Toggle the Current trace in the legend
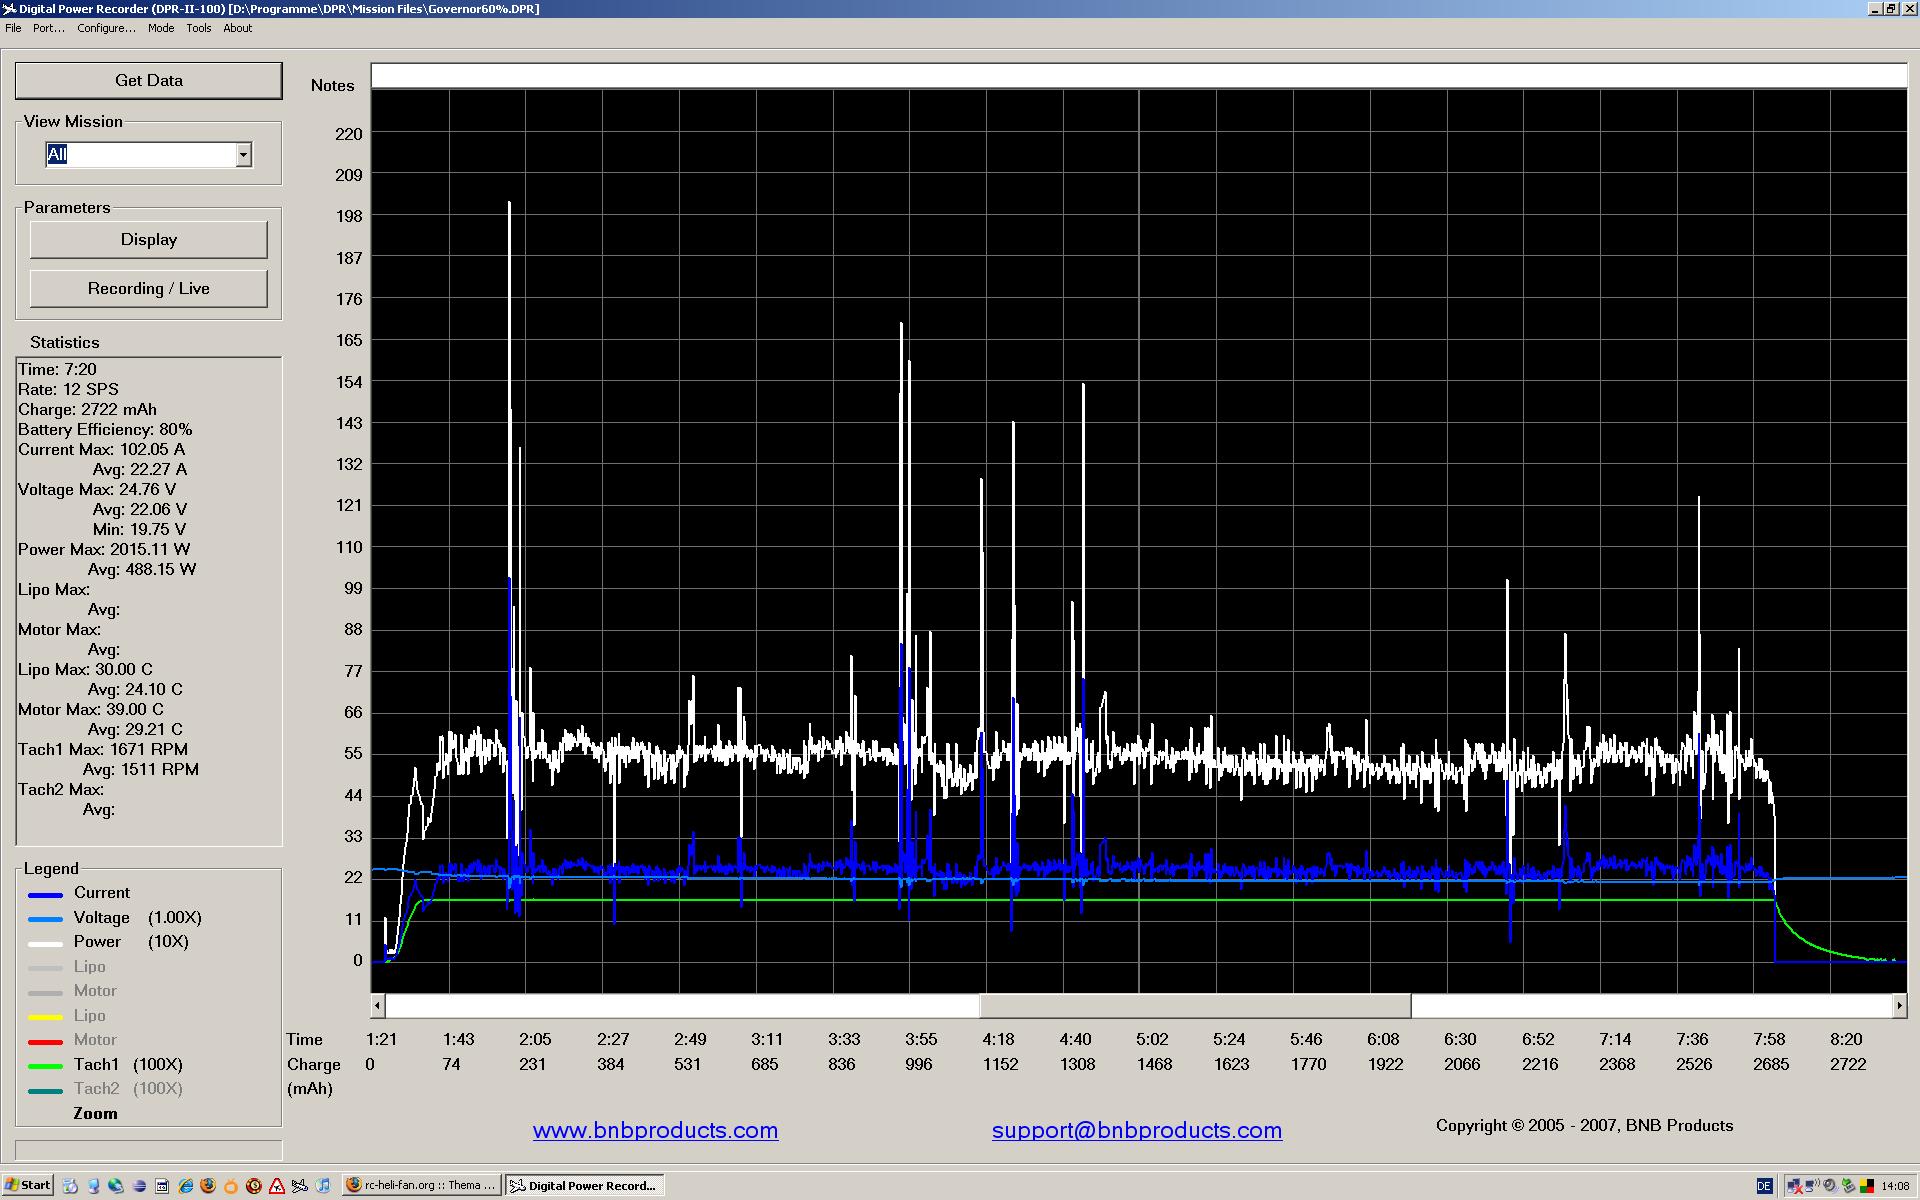Viewport: 1920px width, 1200px height. click(102, 893)
